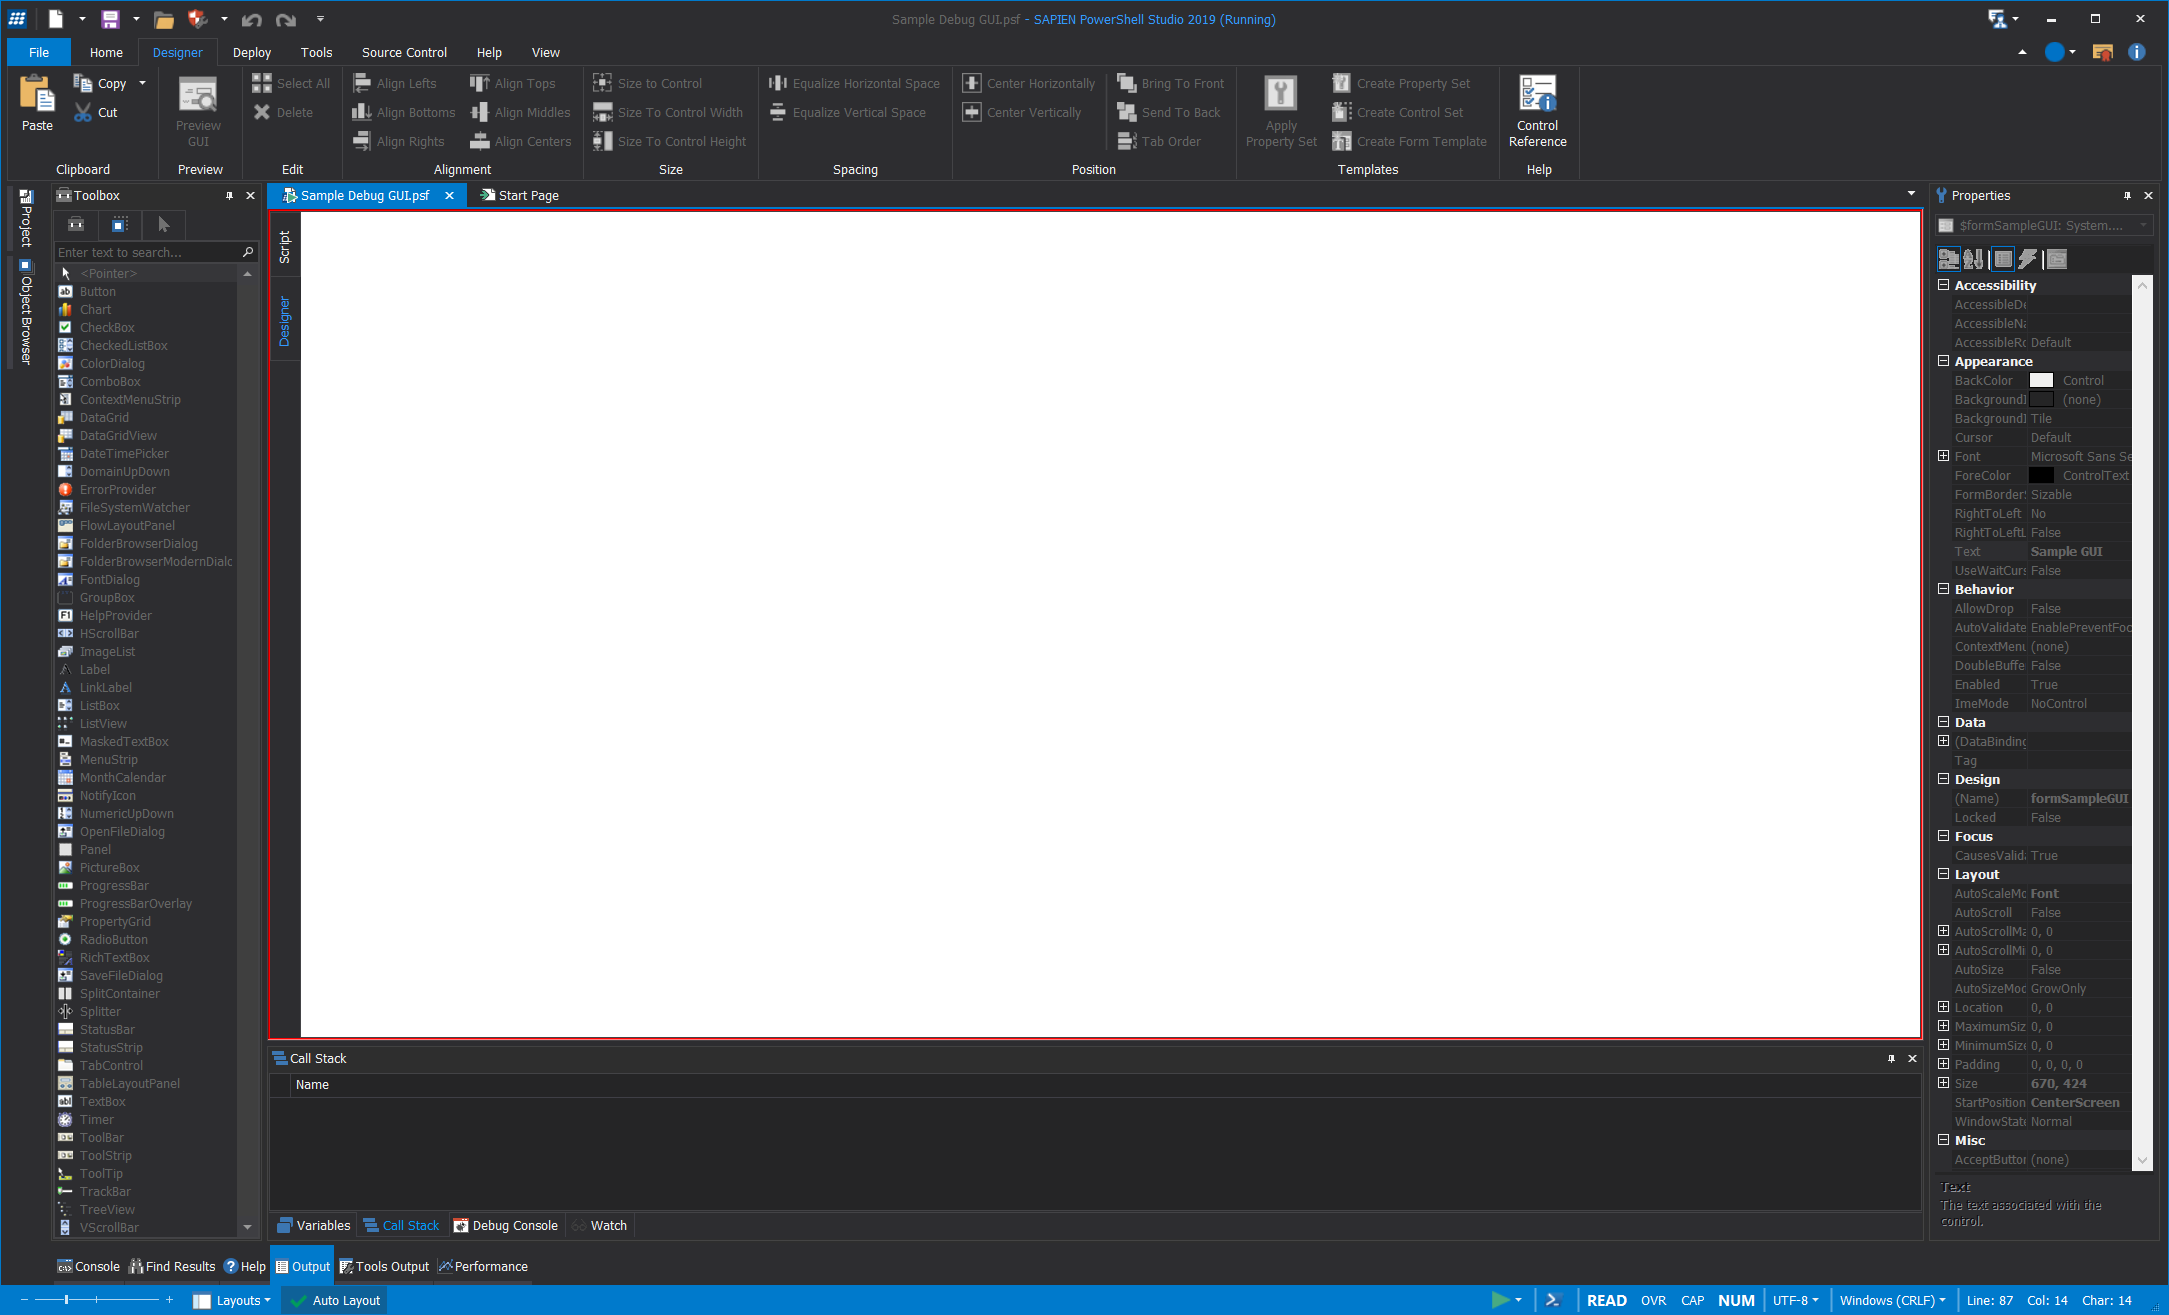Click Center Horizontally button

[x=1029, y=83]
